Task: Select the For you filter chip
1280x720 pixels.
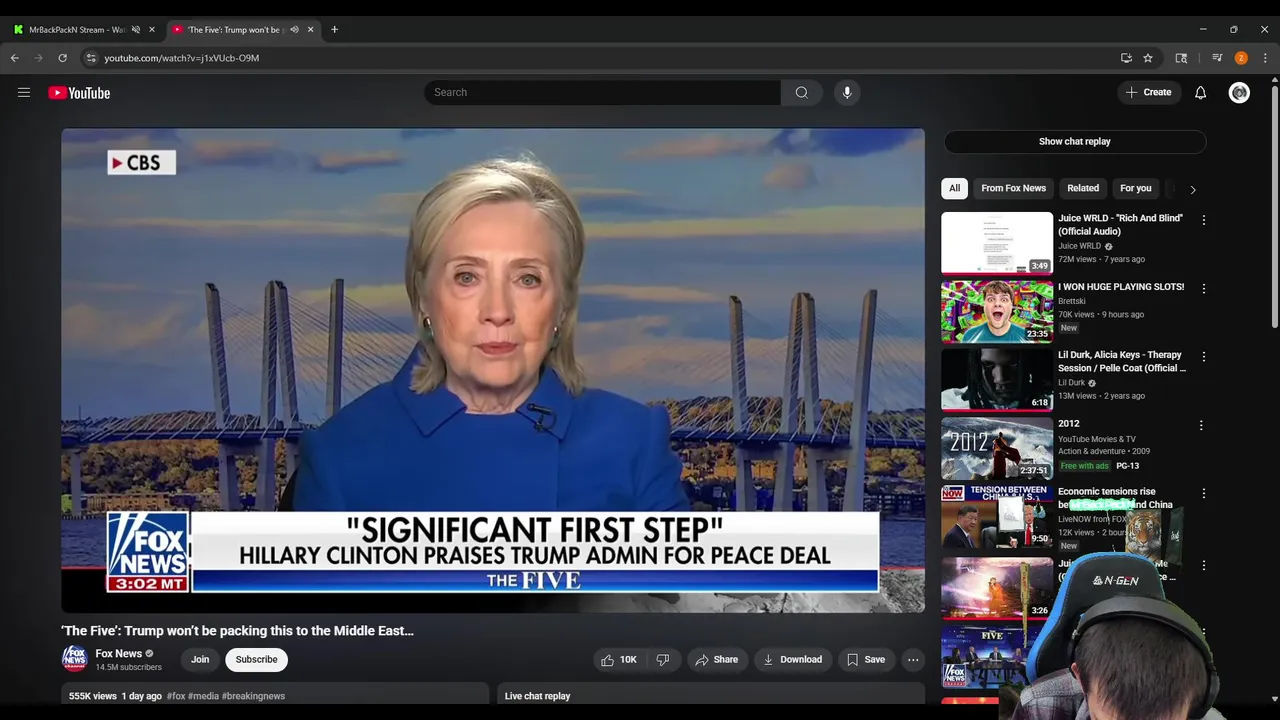Action: click(x=1135, y=188)
